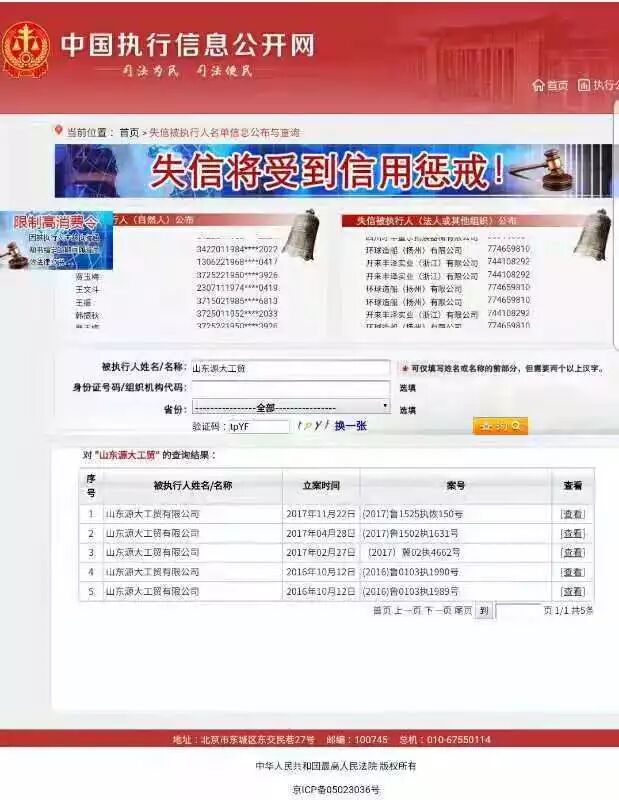619x800 pixels.
Task: Click the 验证码 input containing tpYF
Action: tap(258, 427)
